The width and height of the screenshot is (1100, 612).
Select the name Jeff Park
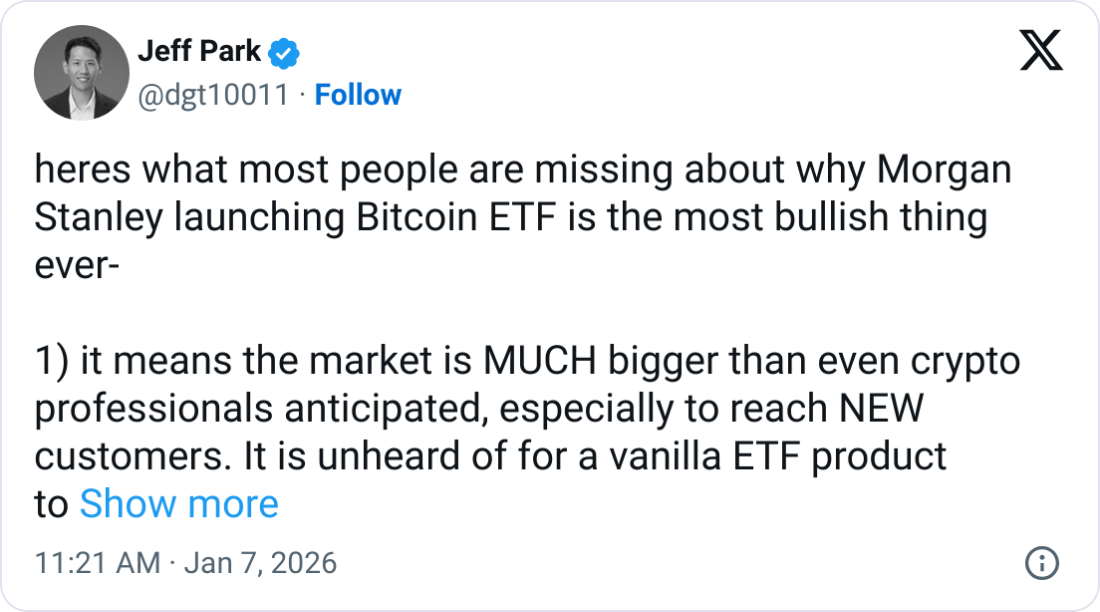pos(198,52)
